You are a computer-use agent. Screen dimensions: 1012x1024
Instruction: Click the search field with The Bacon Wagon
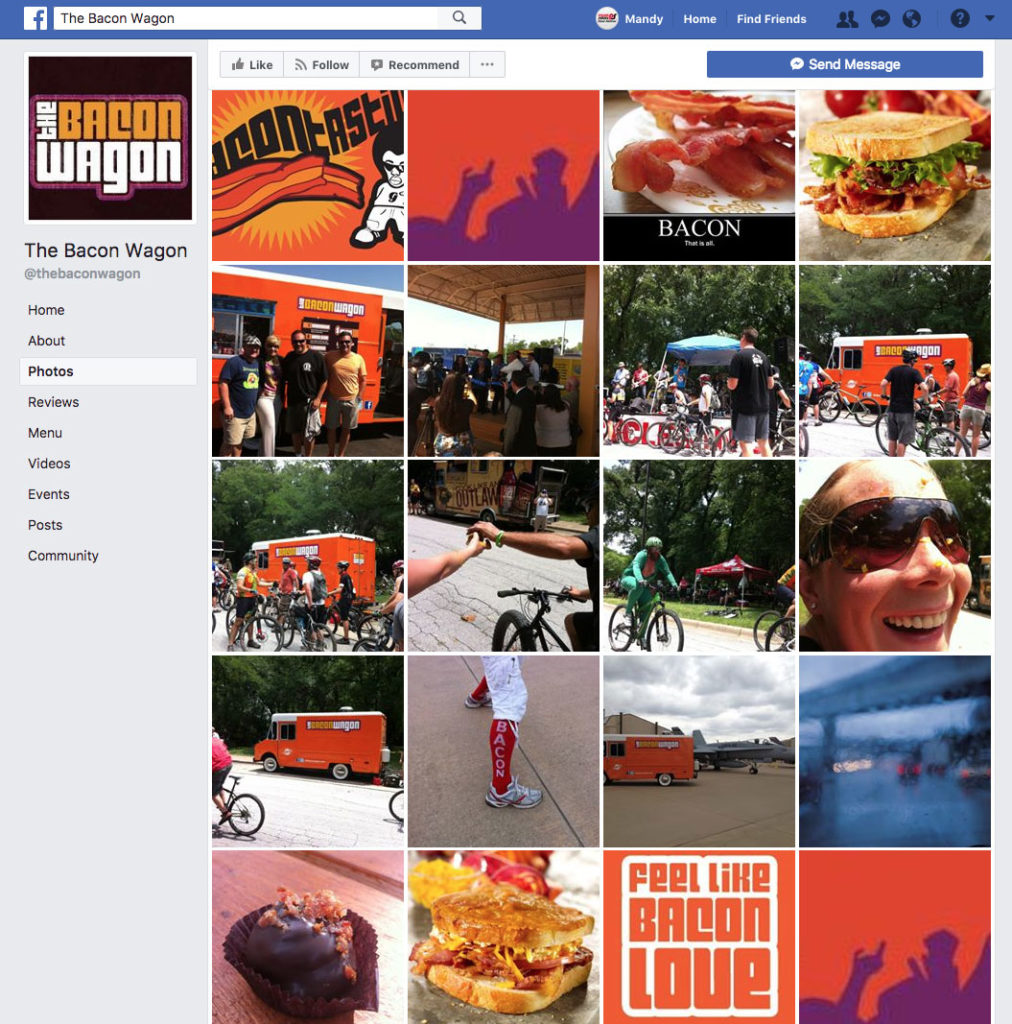[246, 18]
